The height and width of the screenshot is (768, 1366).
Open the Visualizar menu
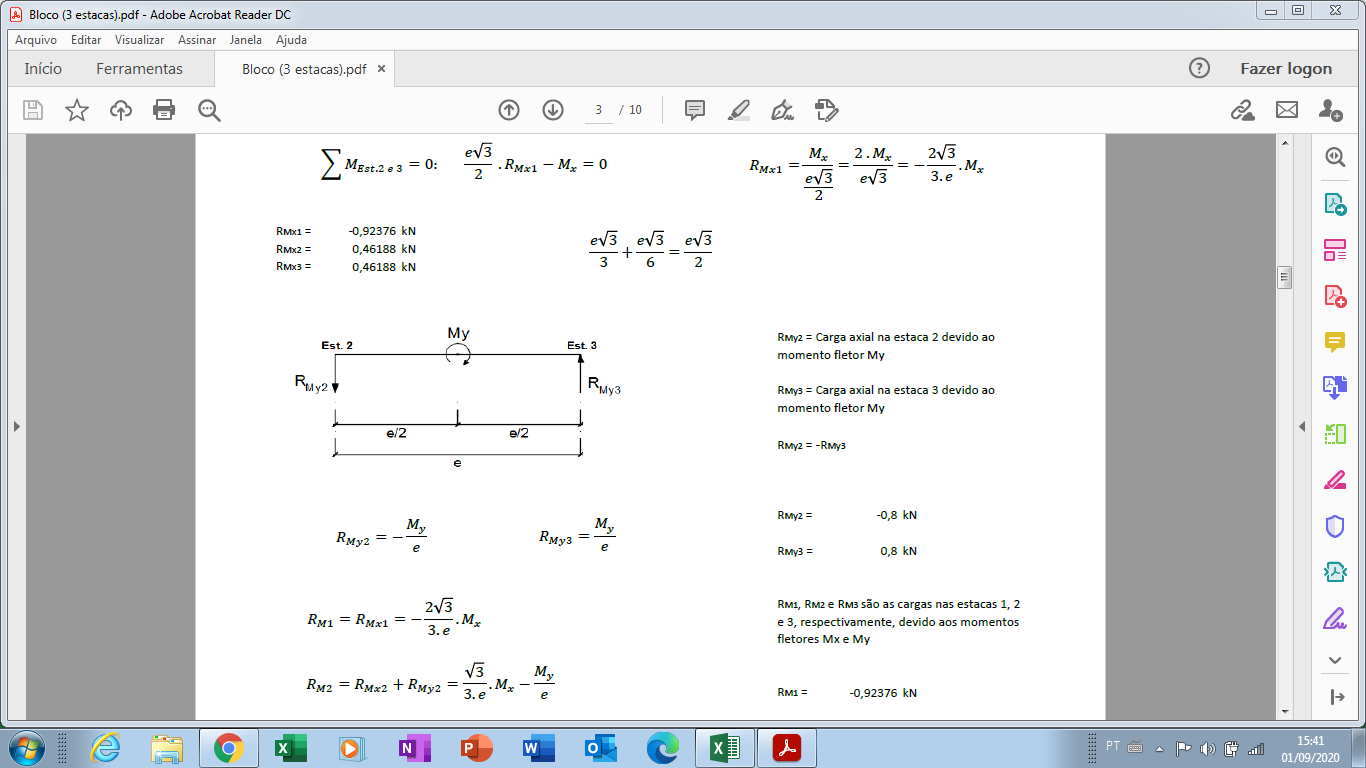140,40
